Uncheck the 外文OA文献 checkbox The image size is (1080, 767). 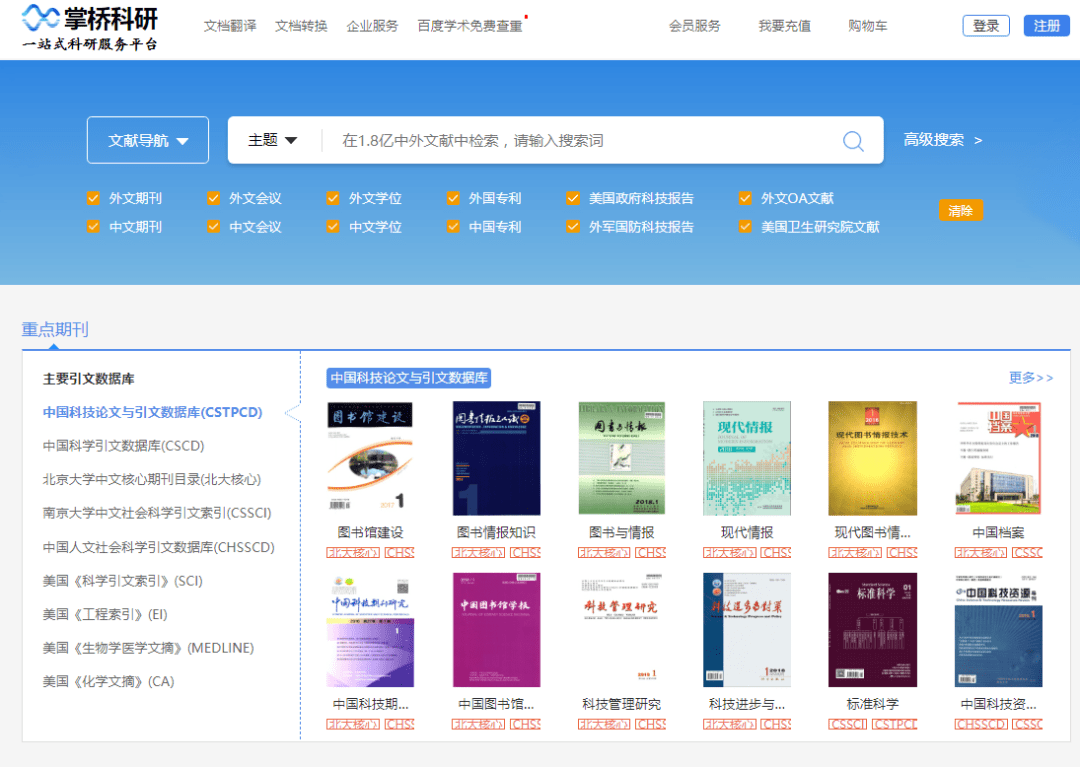pos(745,198)
